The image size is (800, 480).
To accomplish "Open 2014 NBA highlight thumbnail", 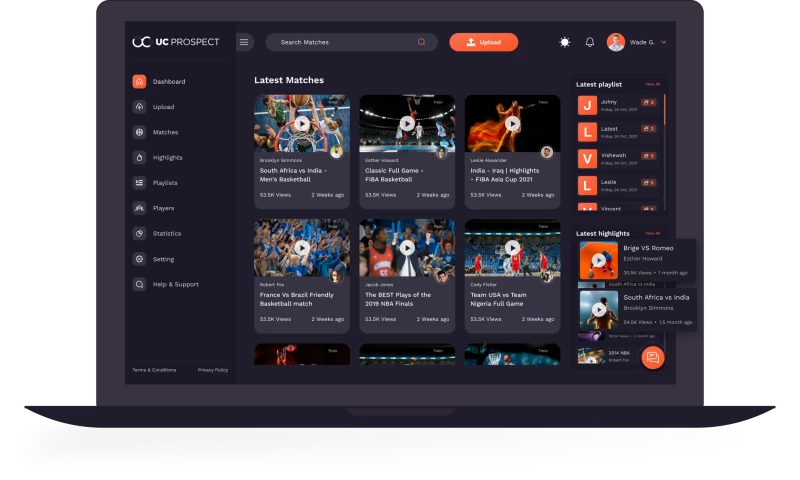I will (x=591, y=356).
